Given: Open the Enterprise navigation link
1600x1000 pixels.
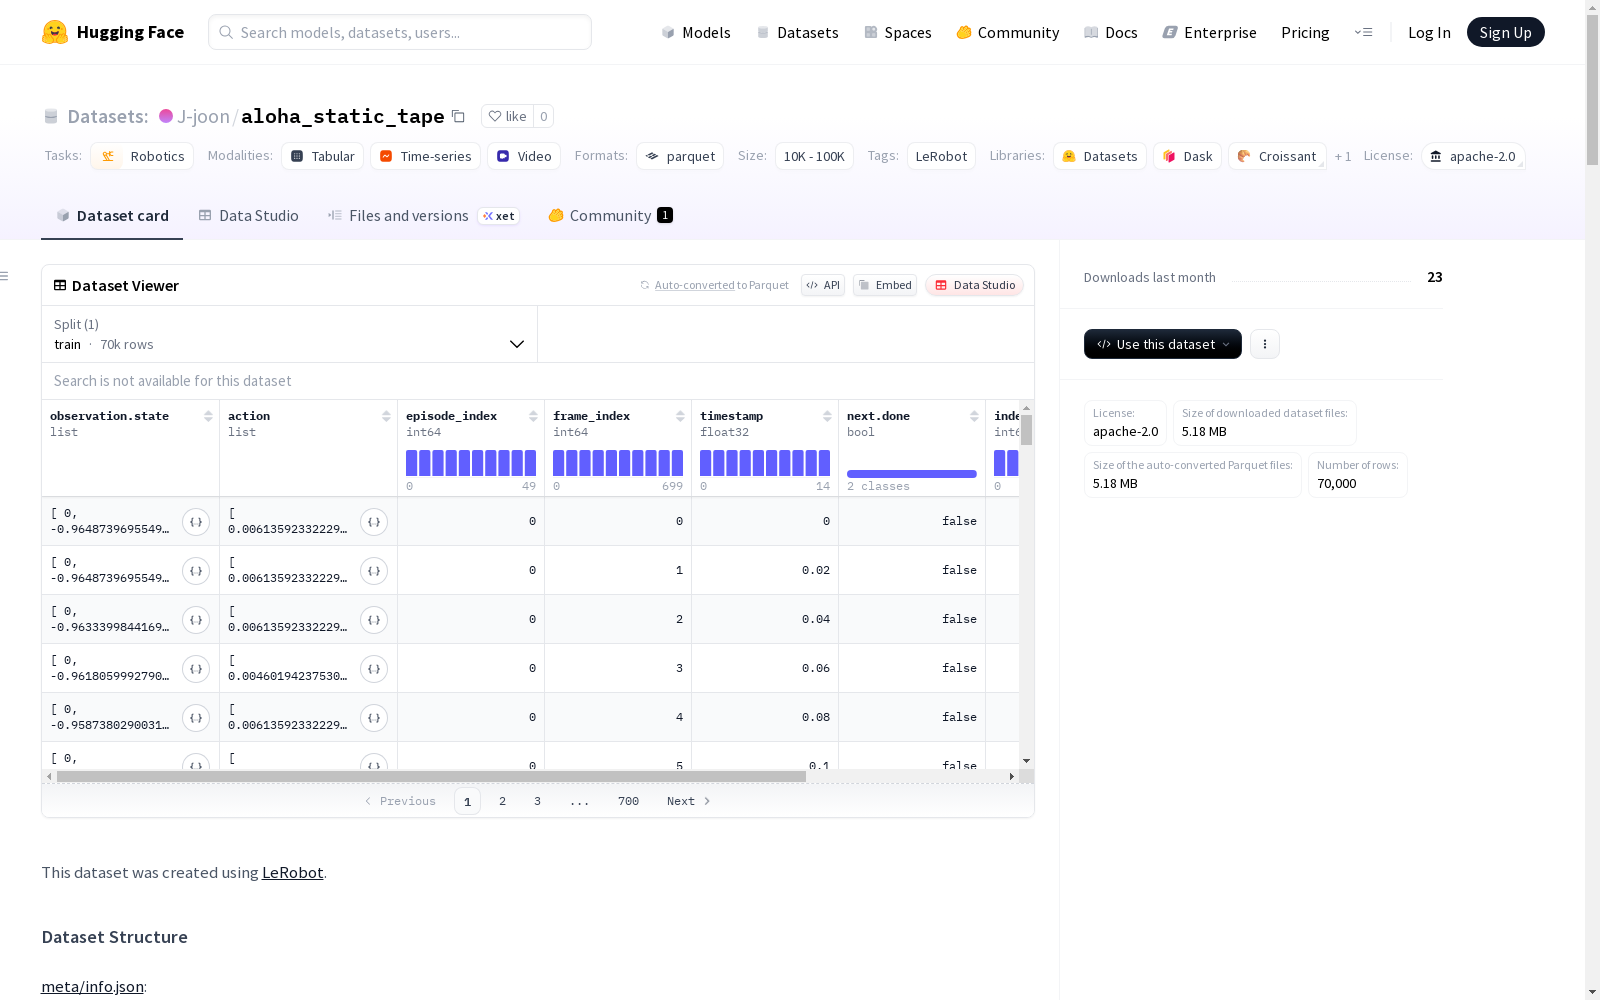Looking at the screenshot, I should click(x=1209, y=32).
